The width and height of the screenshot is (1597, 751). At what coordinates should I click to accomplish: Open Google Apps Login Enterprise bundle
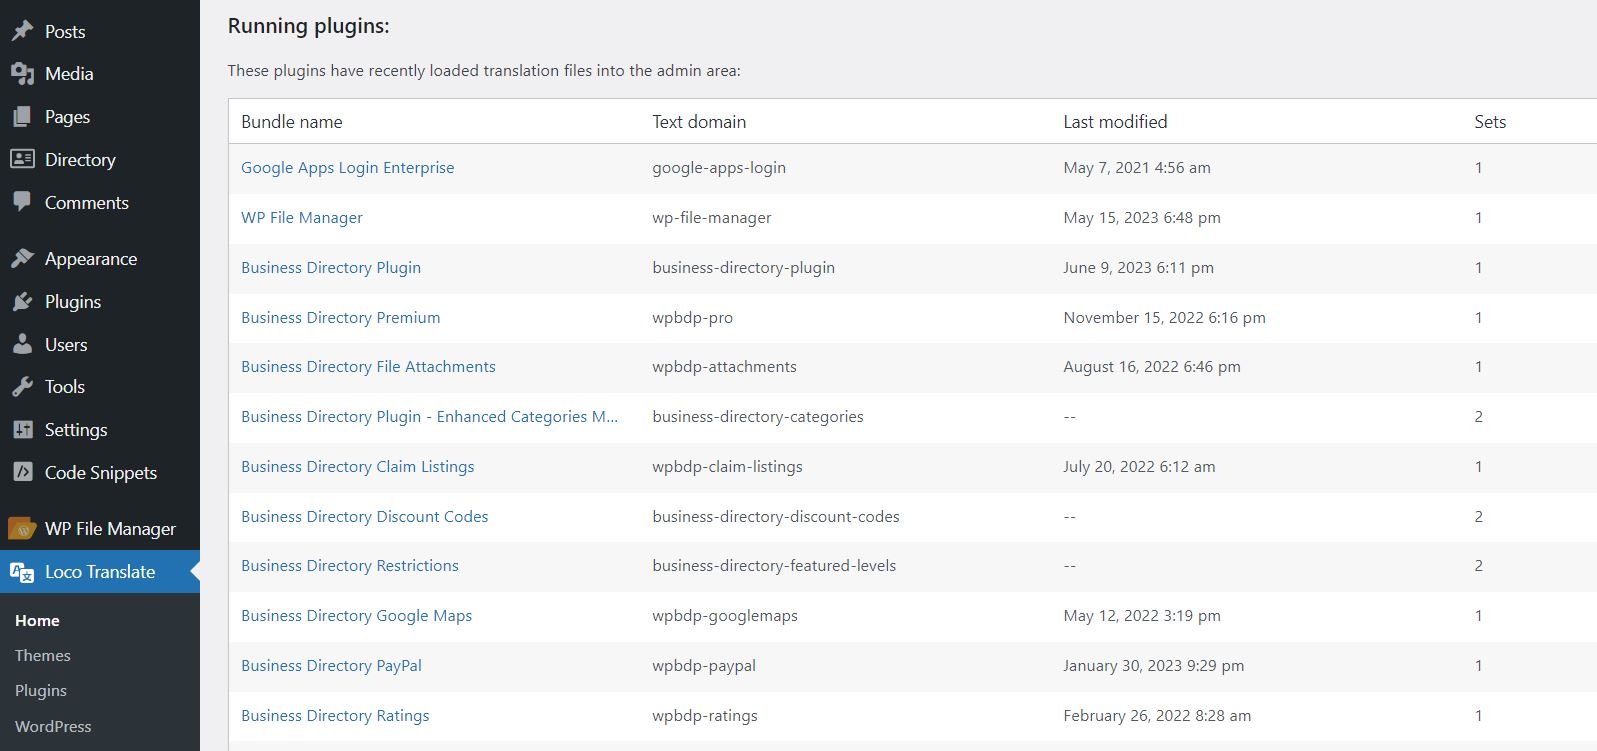(x=347, y=168)
